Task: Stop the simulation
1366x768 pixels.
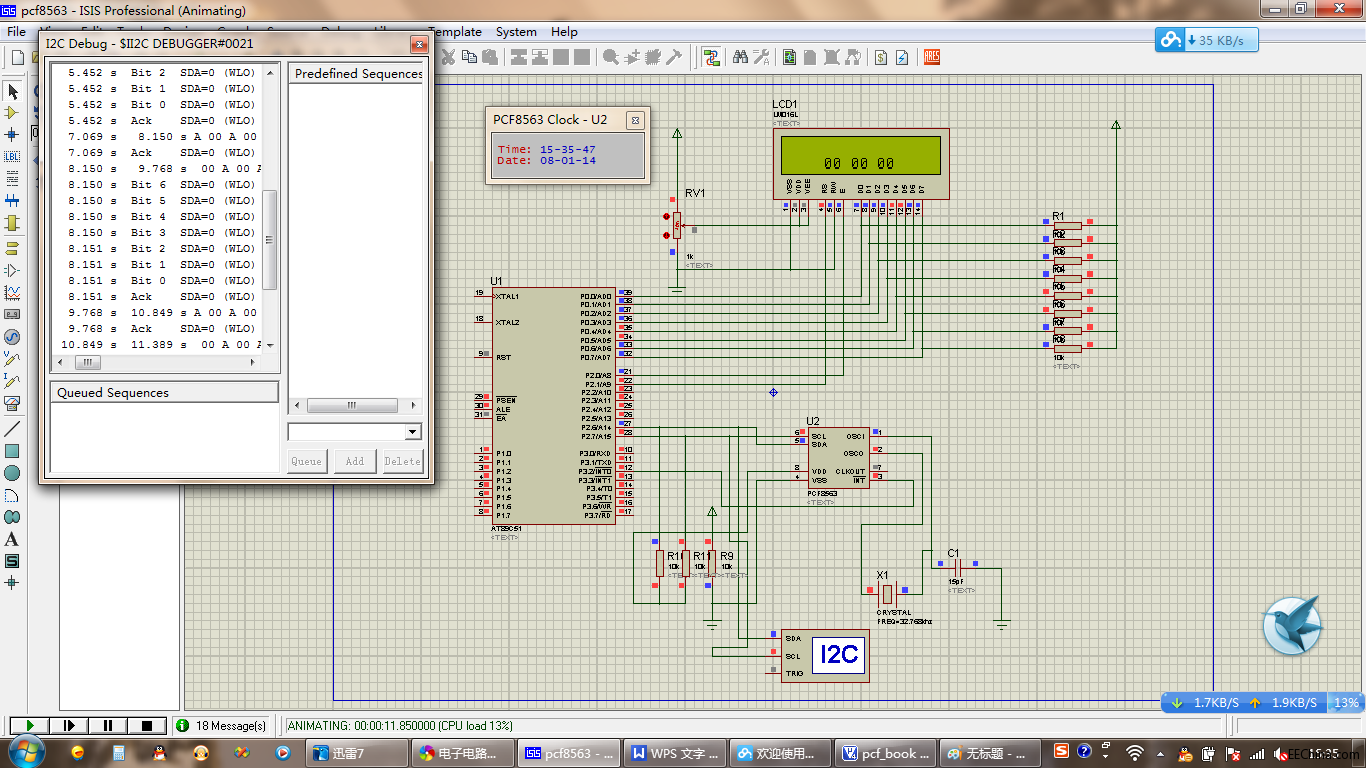Action: [147, 725]
